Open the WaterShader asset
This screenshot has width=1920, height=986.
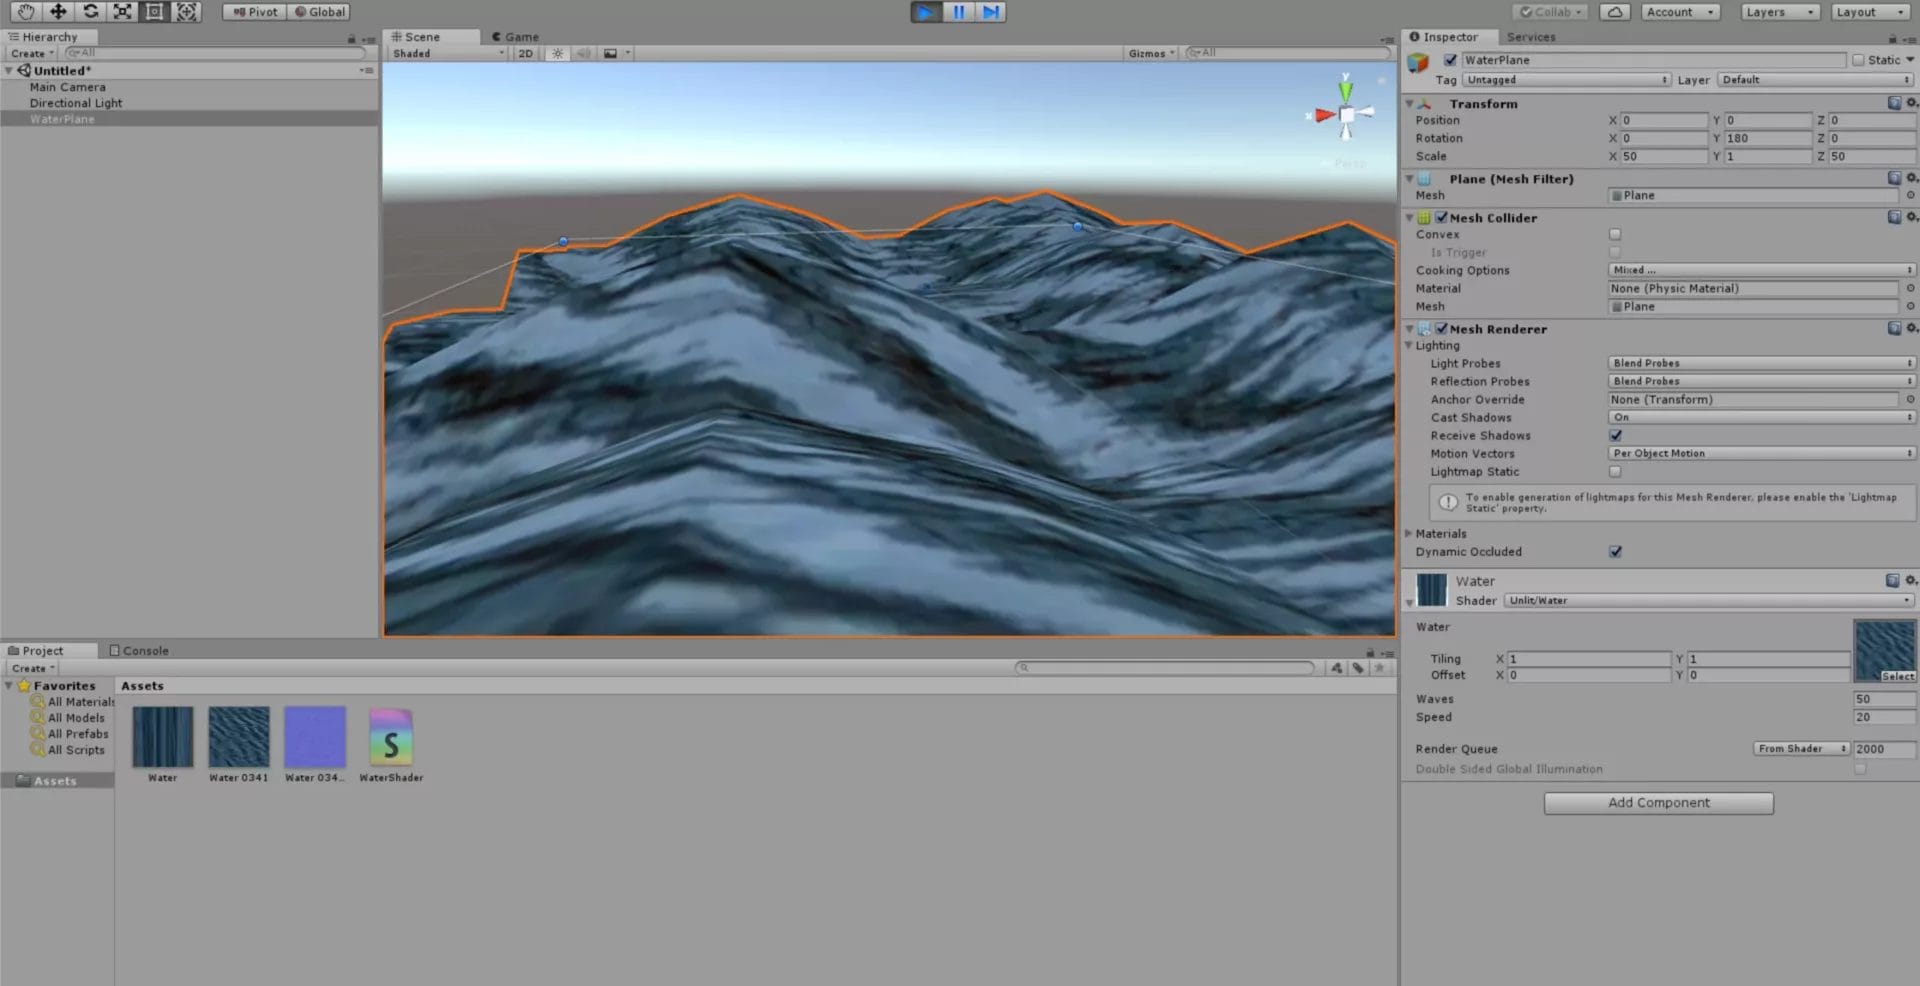pos(391,738)
